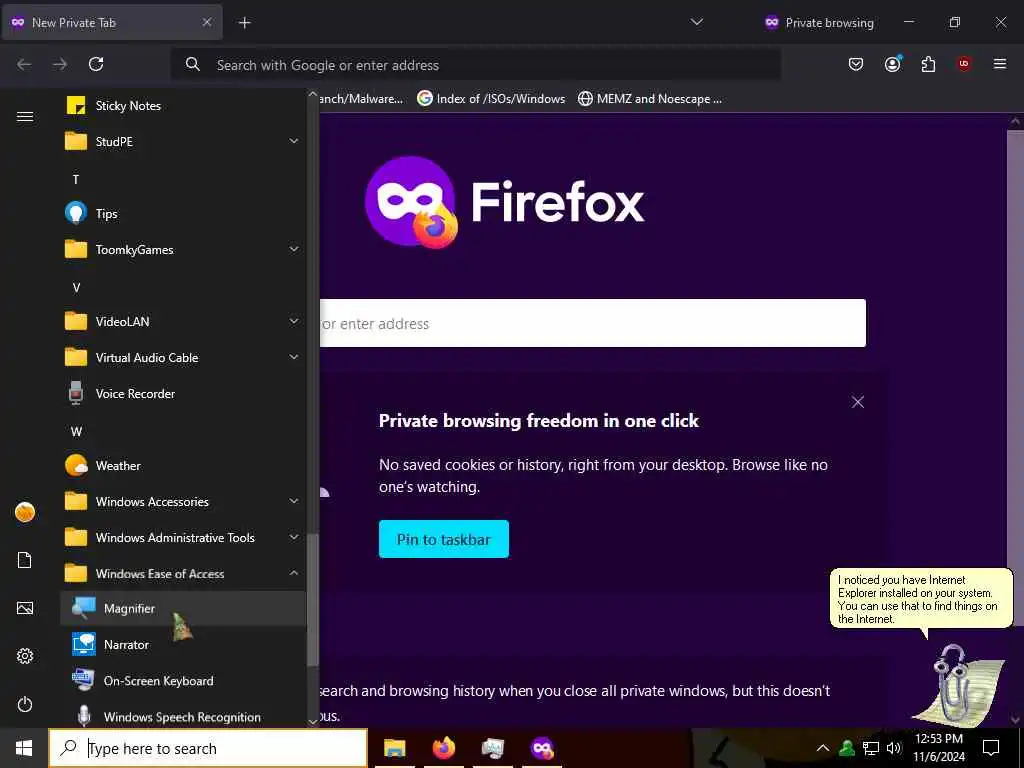
Task: Click the taskbar search box
Action: pos(208,748)
